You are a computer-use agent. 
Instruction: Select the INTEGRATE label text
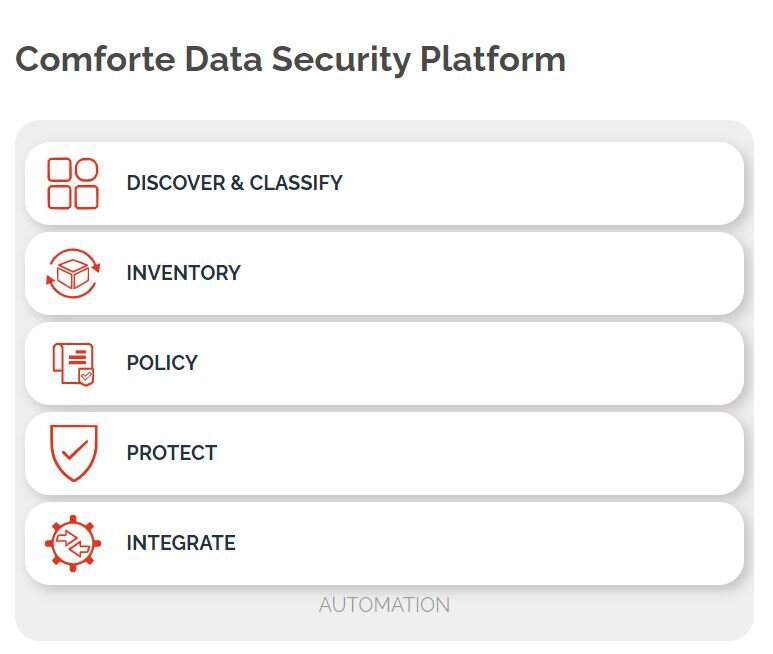[x=181, y=543]
